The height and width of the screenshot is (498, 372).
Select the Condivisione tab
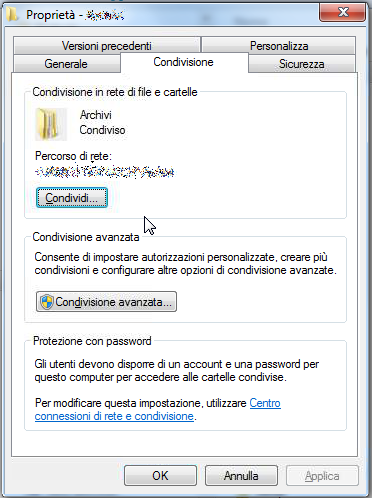click(x=184, y=62)
